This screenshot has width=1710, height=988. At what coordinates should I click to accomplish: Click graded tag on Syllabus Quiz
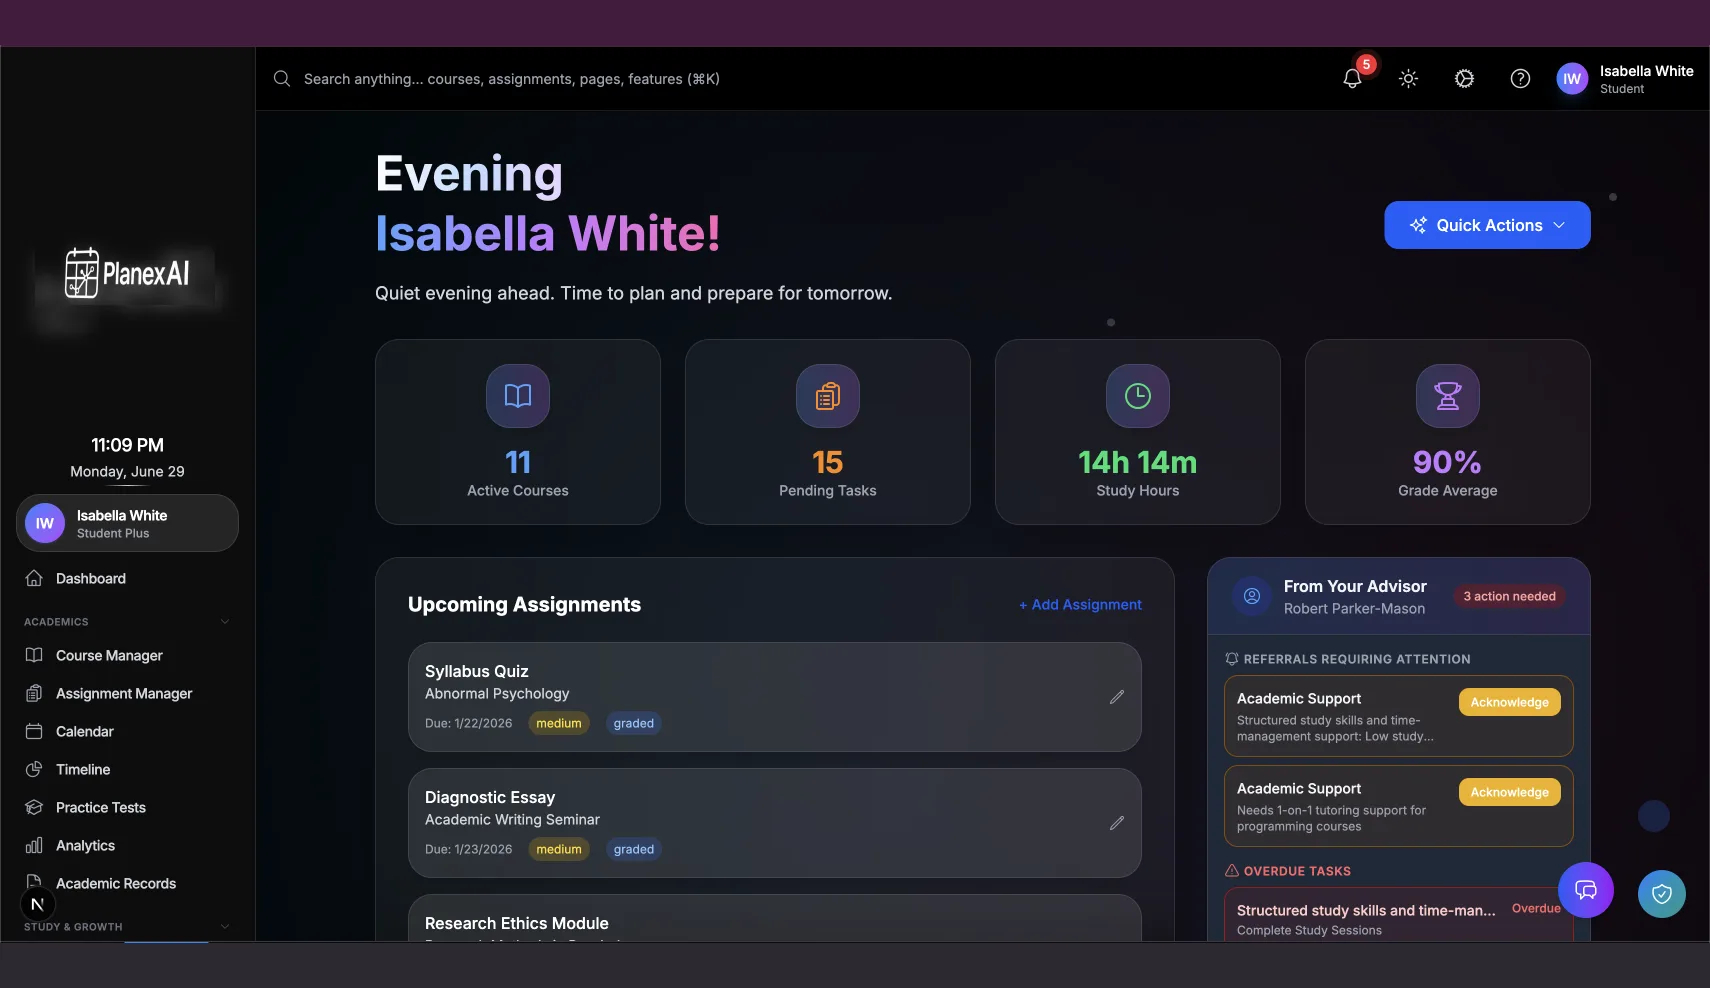point(634,724)
